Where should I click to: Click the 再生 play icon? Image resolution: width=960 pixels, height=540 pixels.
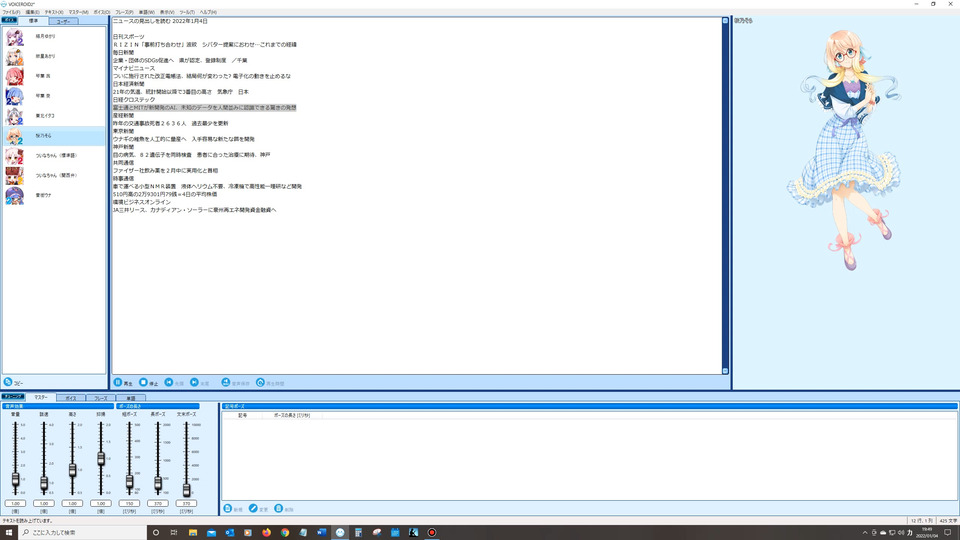118,382
